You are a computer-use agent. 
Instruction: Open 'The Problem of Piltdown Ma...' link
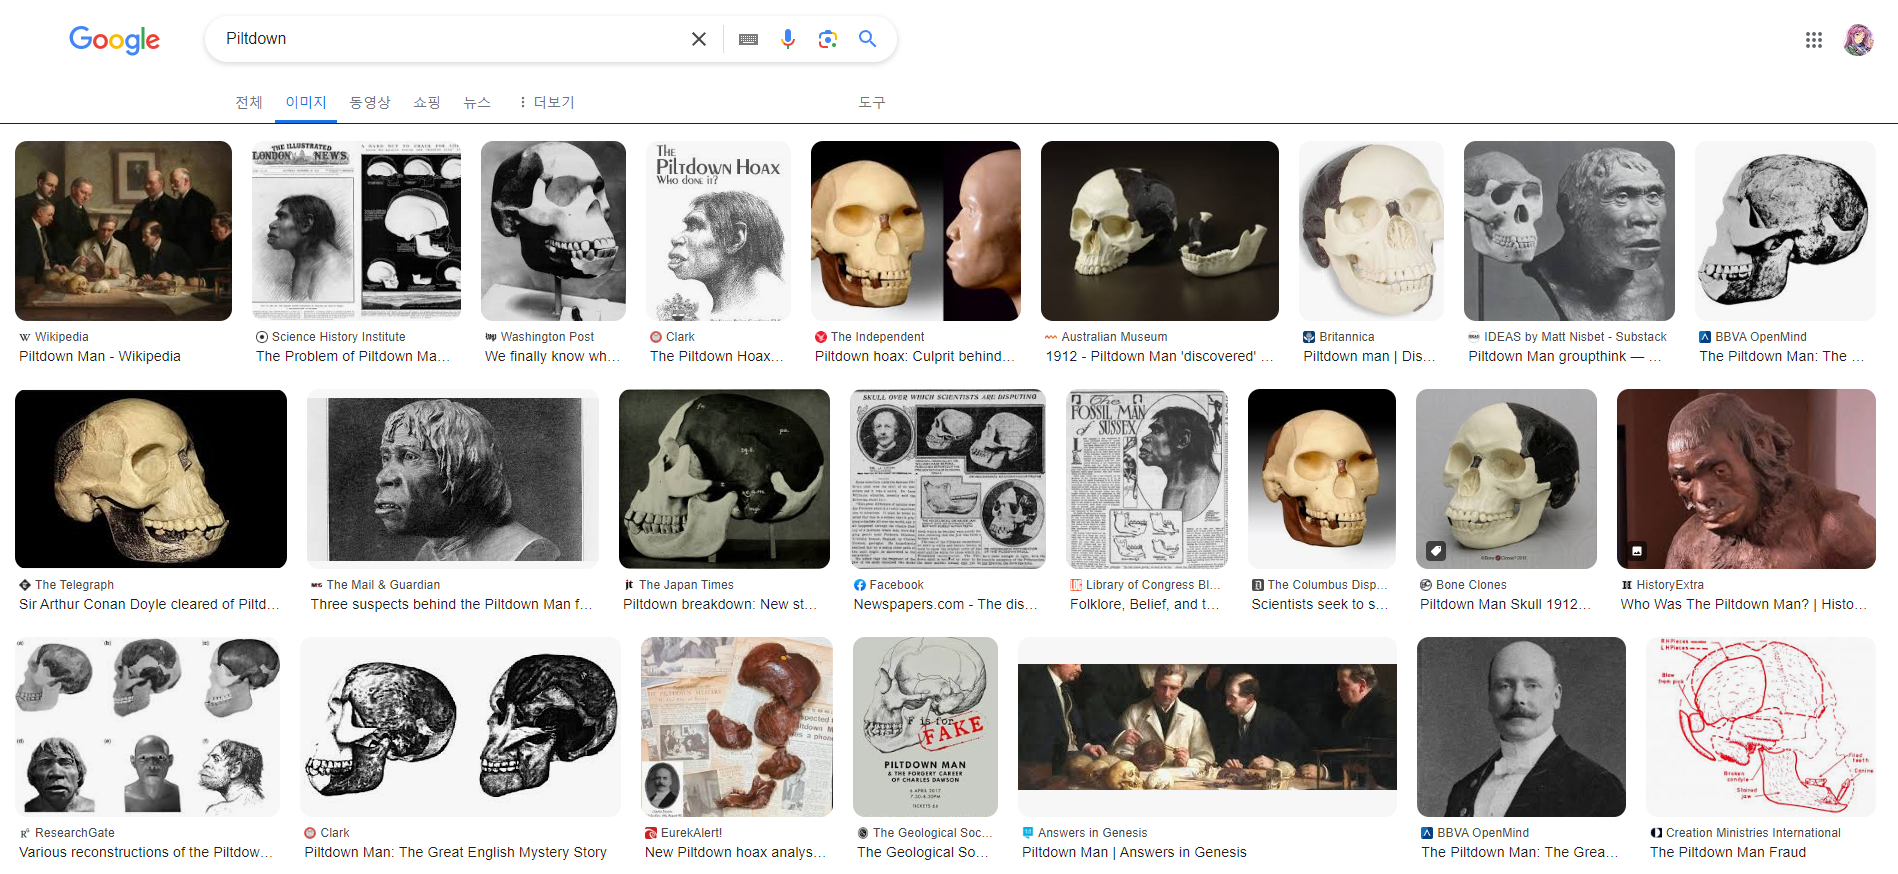[353, 356]
